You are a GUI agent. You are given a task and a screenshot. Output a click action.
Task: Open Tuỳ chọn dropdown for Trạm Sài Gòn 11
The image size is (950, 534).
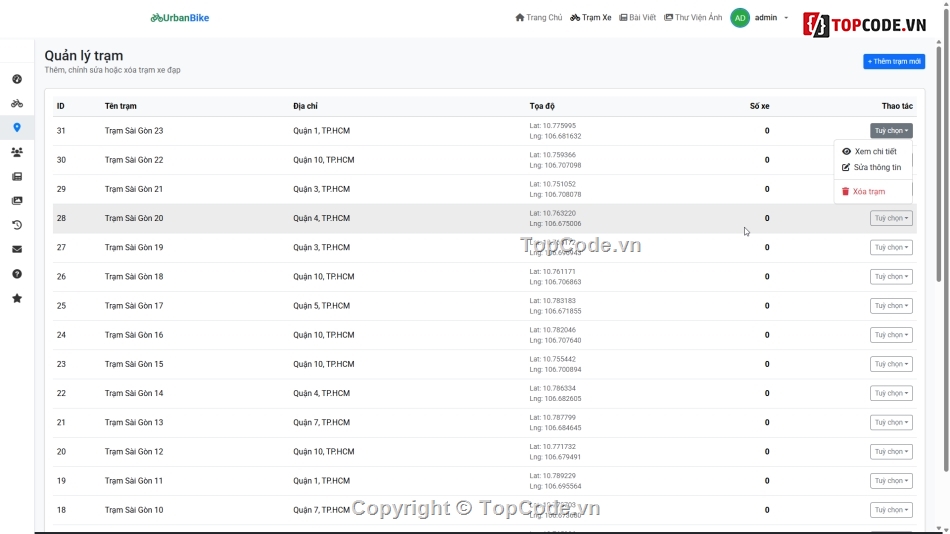(891, 481)
